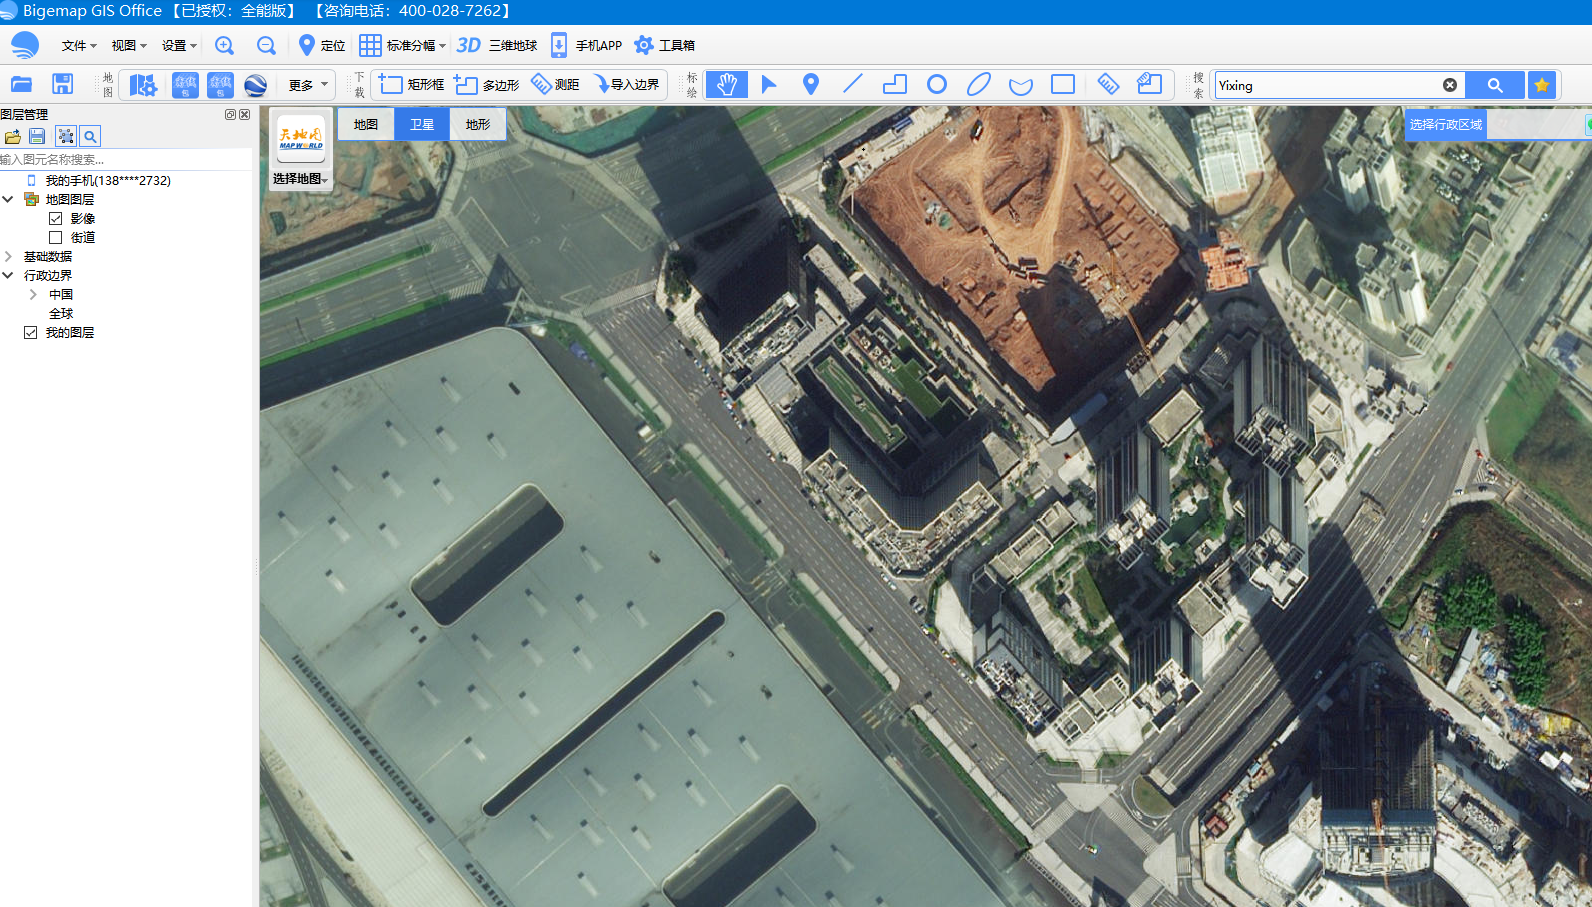This screenshot has width=1592, height=907.
Task: Click the 选择行政区域 button
Action: click(1445, 125)
